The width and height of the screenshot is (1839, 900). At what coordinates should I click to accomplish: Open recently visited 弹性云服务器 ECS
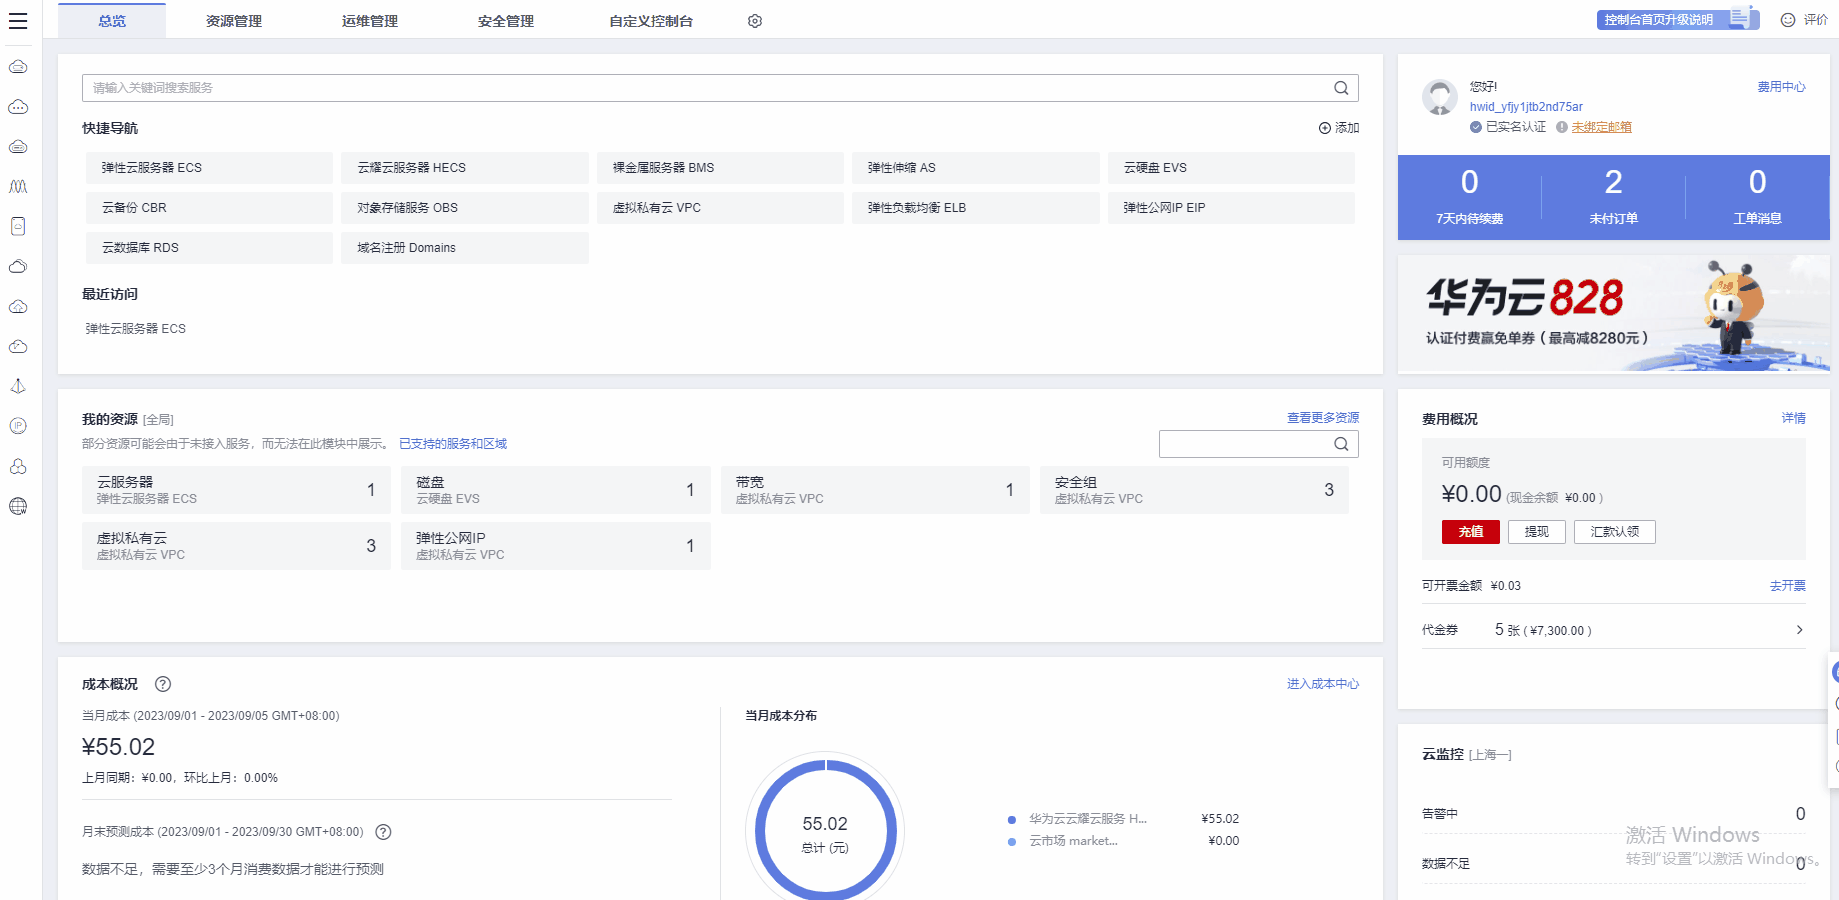136,329
